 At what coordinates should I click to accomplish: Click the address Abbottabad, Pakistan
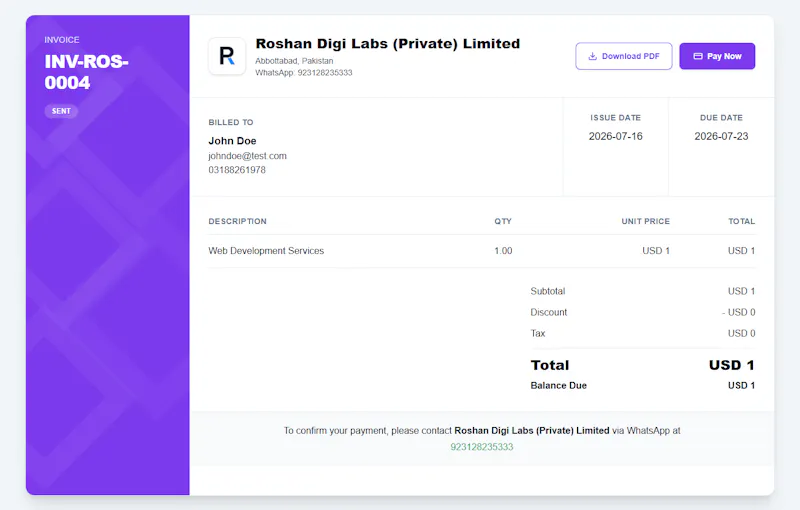tap(294, 61)
